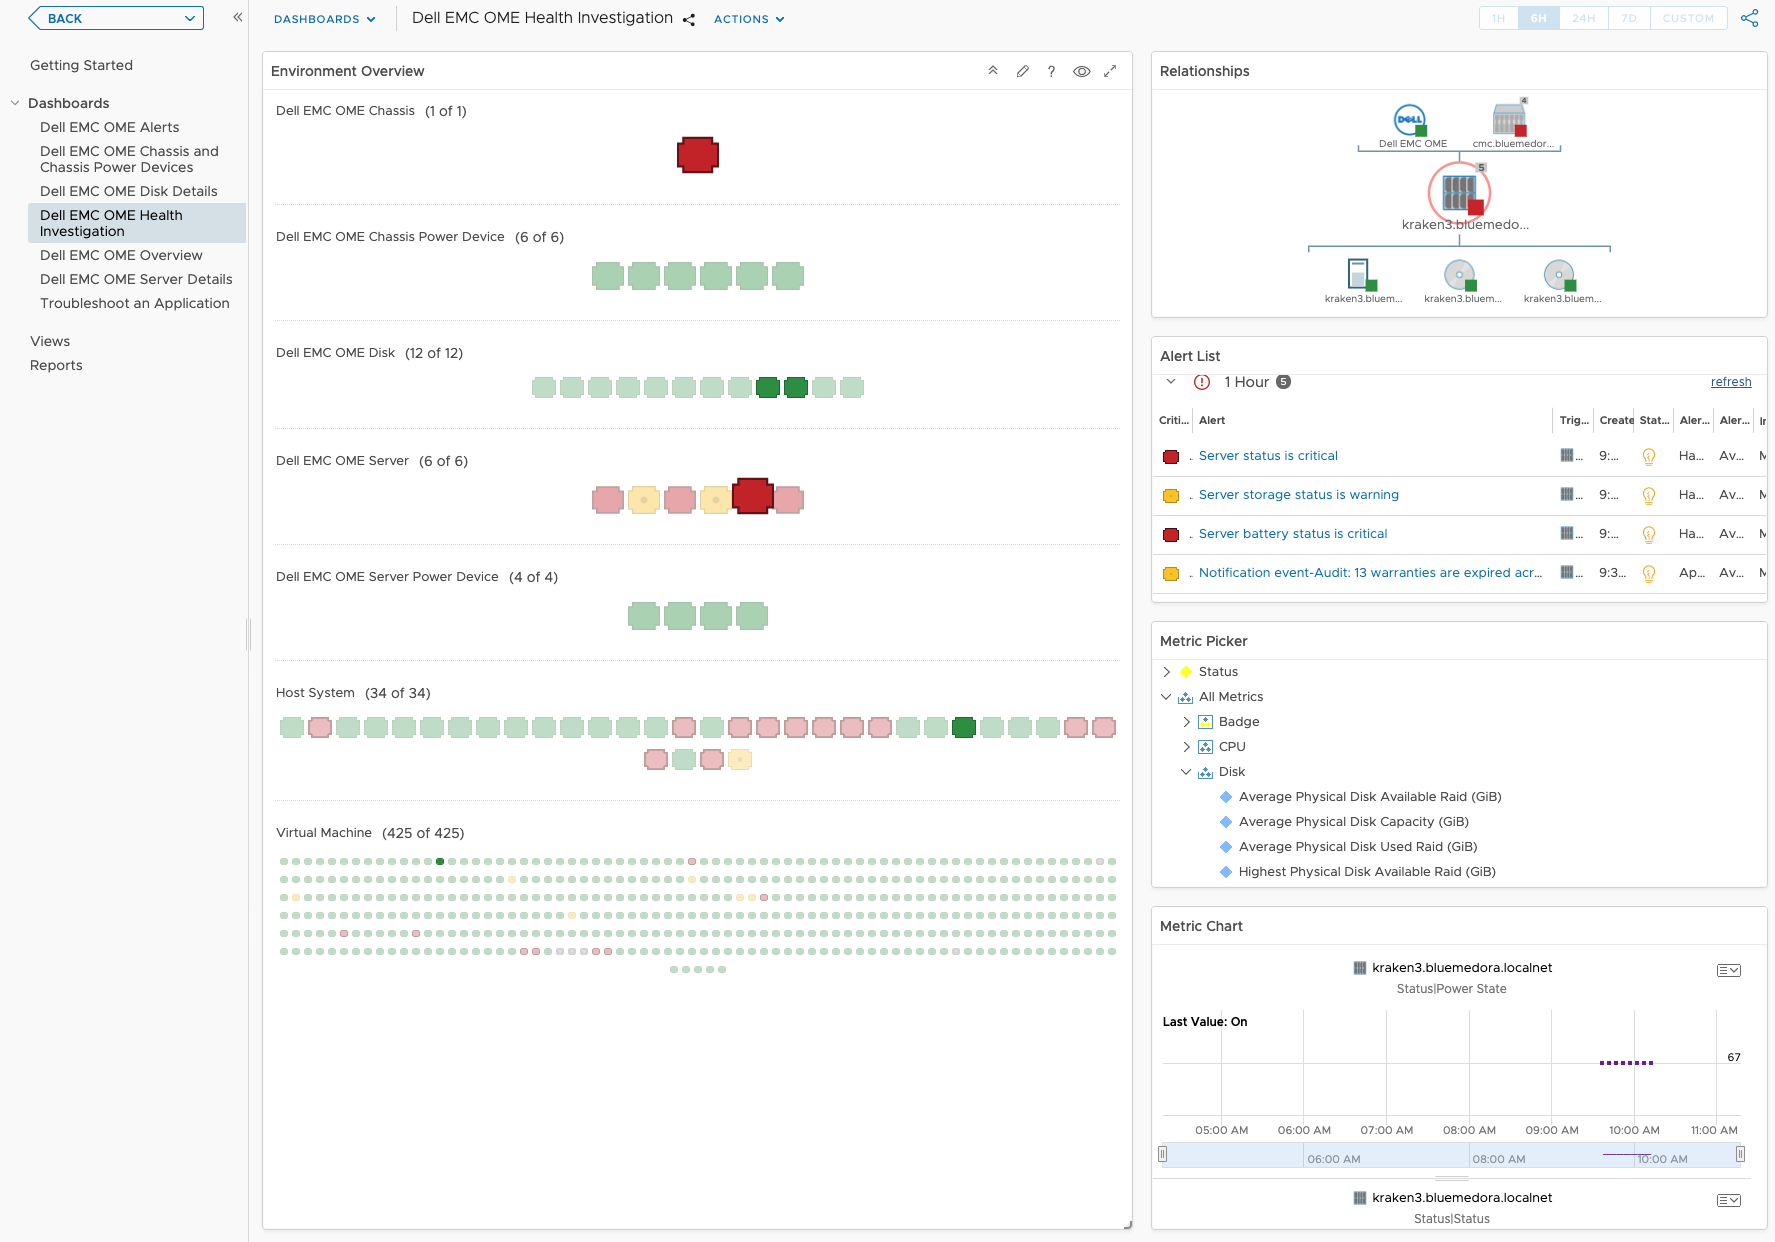Collapse the Dashboards tree section
The image size is (1775, 1242).
pos(15,103)
